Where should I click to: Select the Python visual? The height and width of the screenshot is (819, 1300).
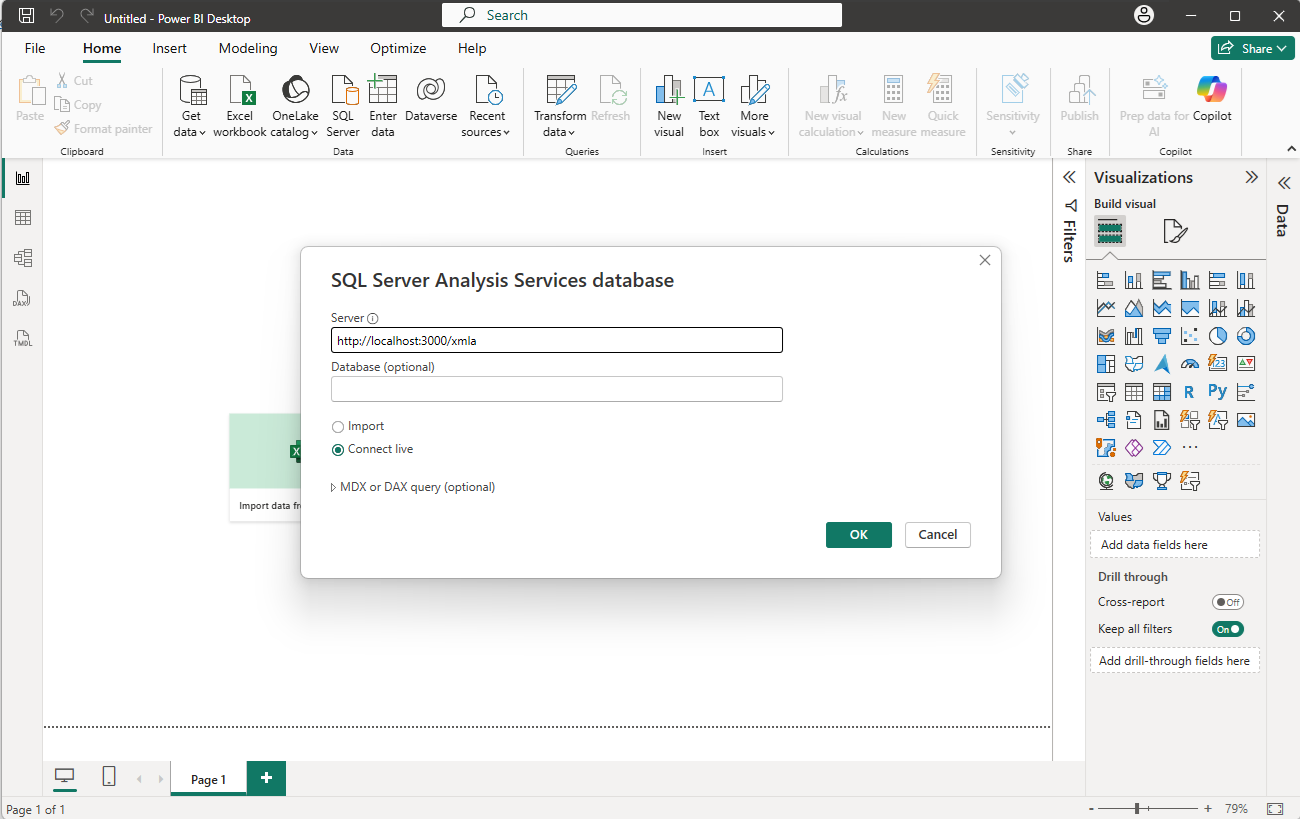1217,392
